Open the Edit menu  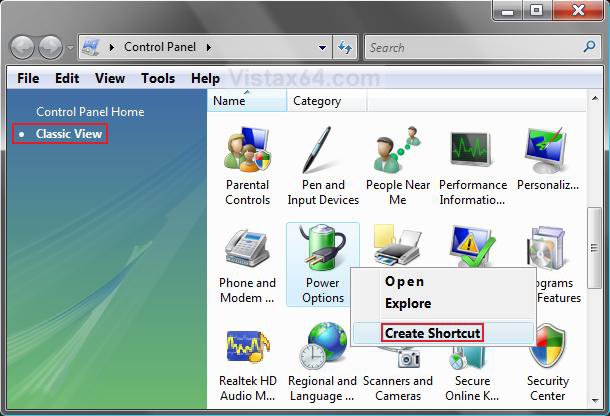point(67,78)
